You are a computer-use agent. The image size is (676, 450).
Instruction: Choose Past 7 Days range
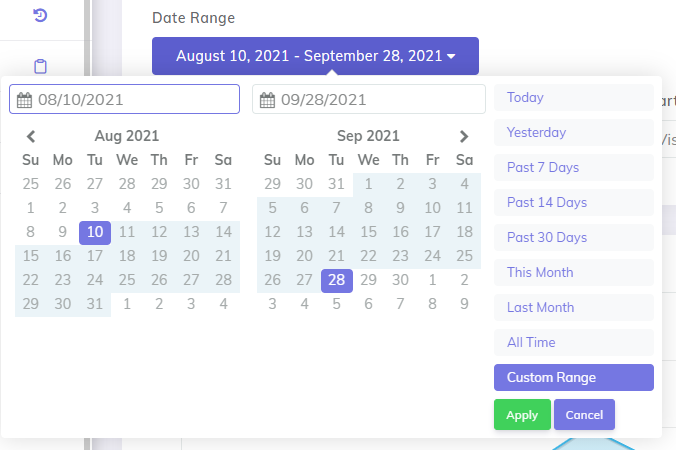pyautogui.click(x=574, y=167)
